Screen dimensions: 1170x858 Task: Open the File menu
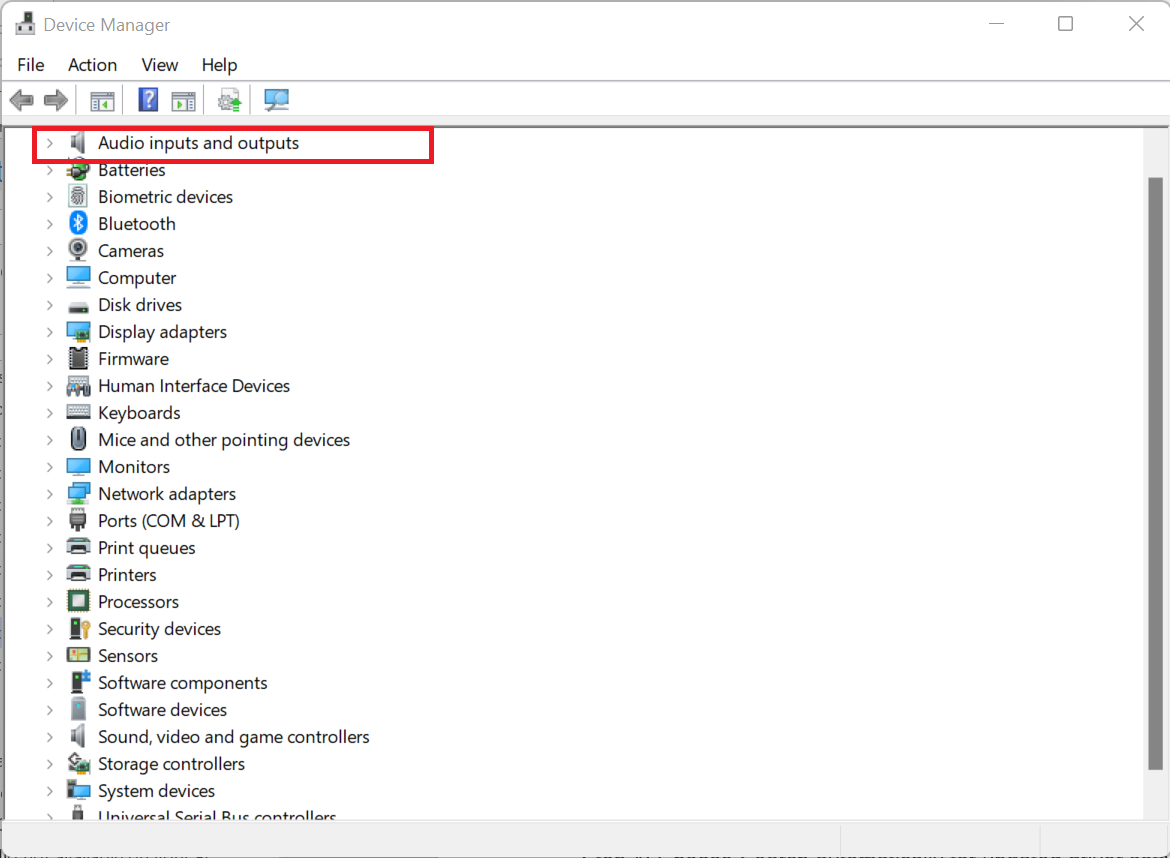click(x=31, y=65)
